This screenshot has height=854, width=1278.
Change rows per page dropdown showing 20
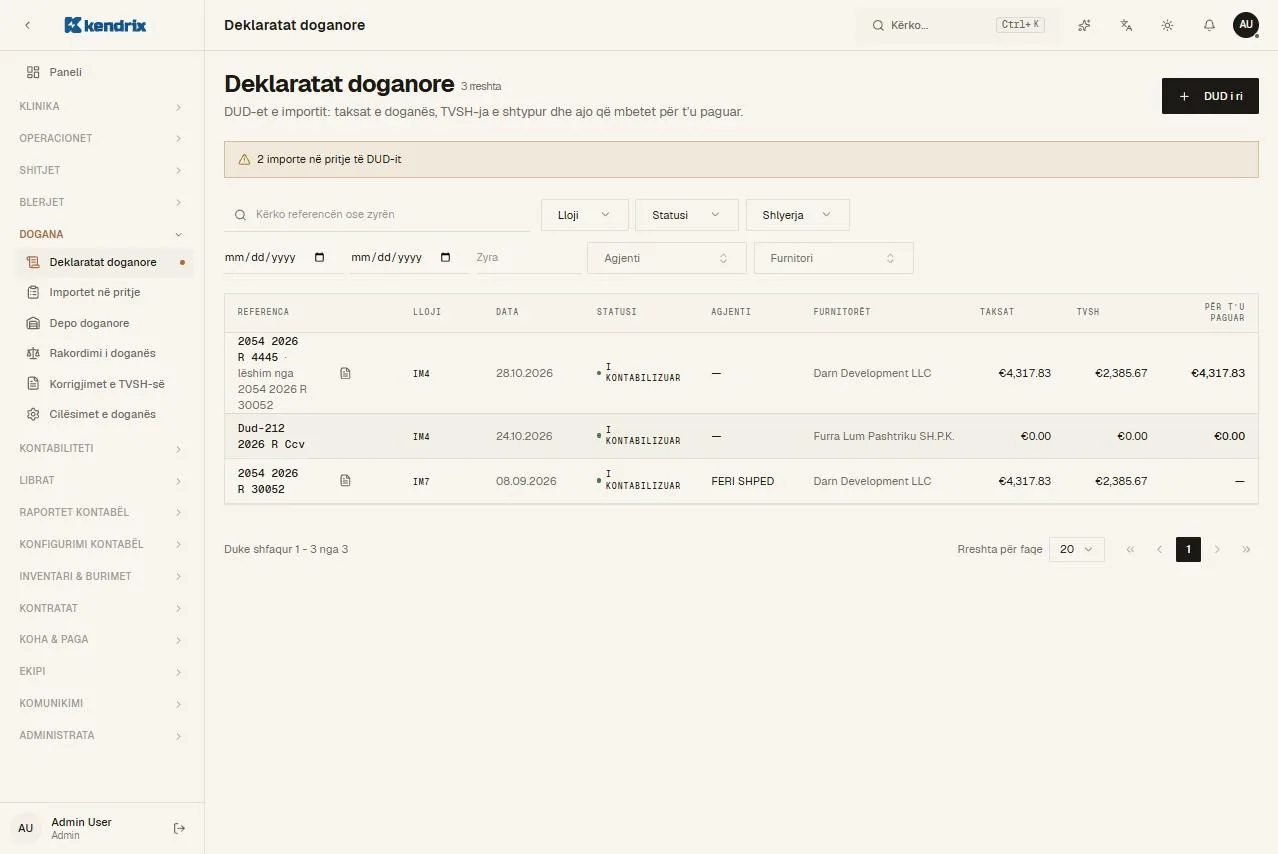click(x=1077, y=549)
